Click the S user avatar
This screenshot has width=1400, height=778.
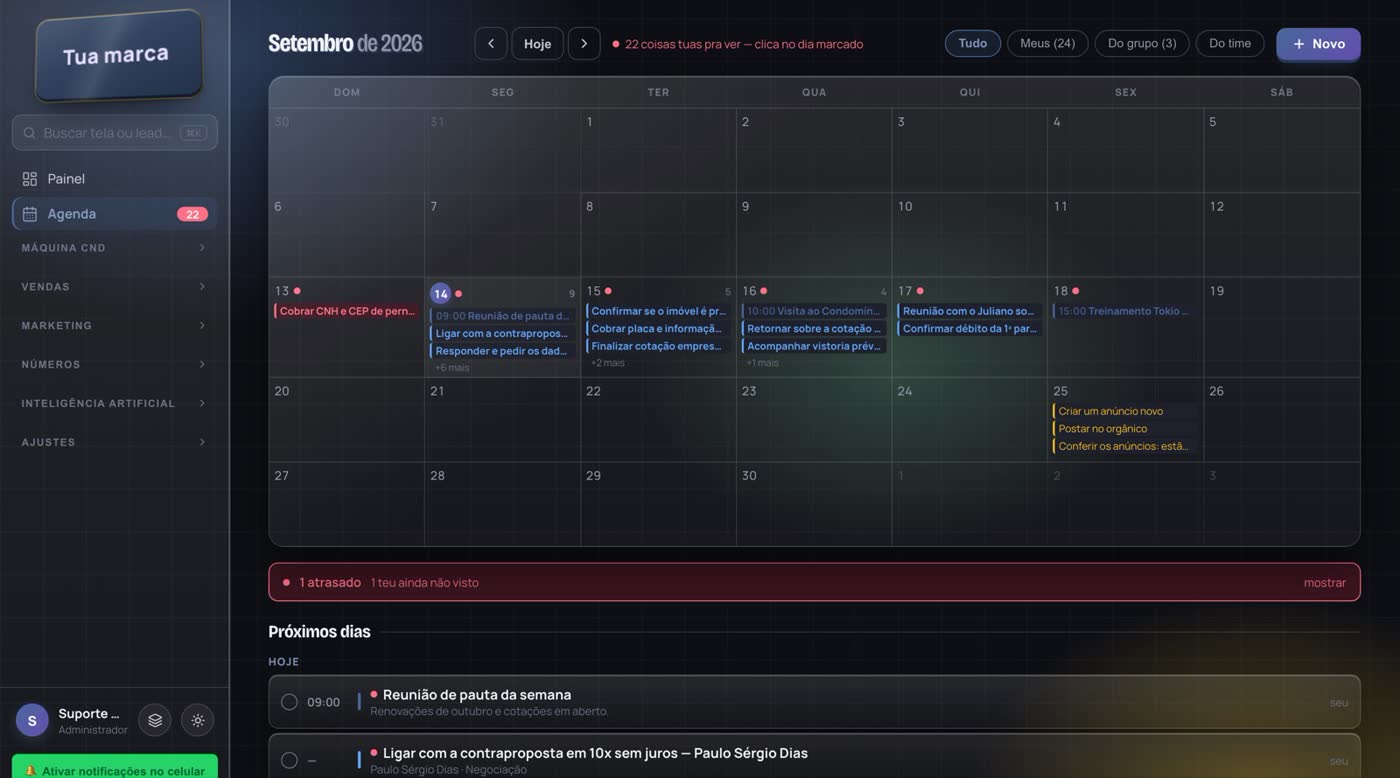(x=32, y=720)
